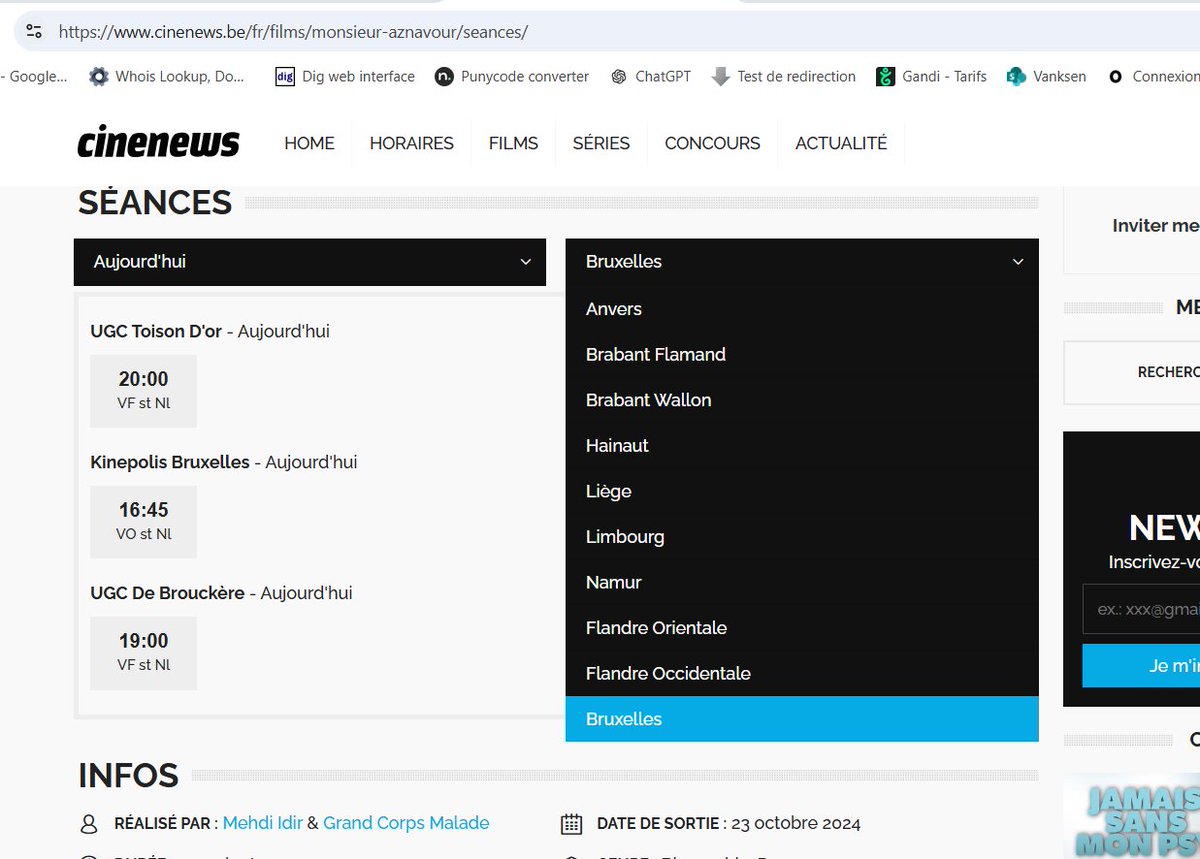Screen dimensions: 1200x859
Task: Select Brabant Wallon in region list
Action: point(802,400)
